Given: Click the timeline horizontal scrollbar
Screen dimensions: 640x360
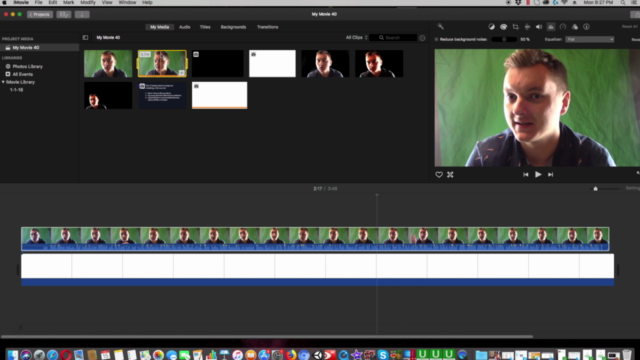Looking at the screenshot, I should tap(267, 337).
